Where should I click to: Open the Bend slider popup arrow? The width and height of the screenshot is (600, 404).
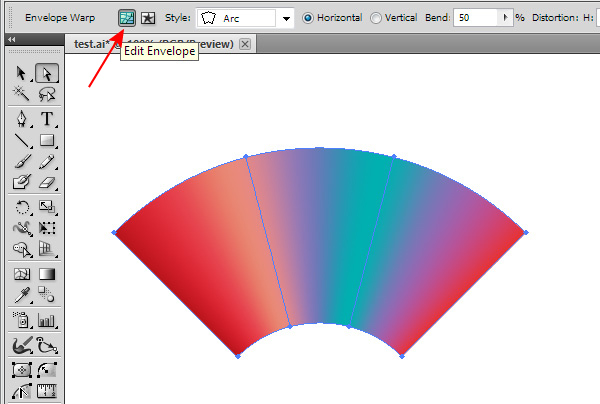click(x=505, y=18)
